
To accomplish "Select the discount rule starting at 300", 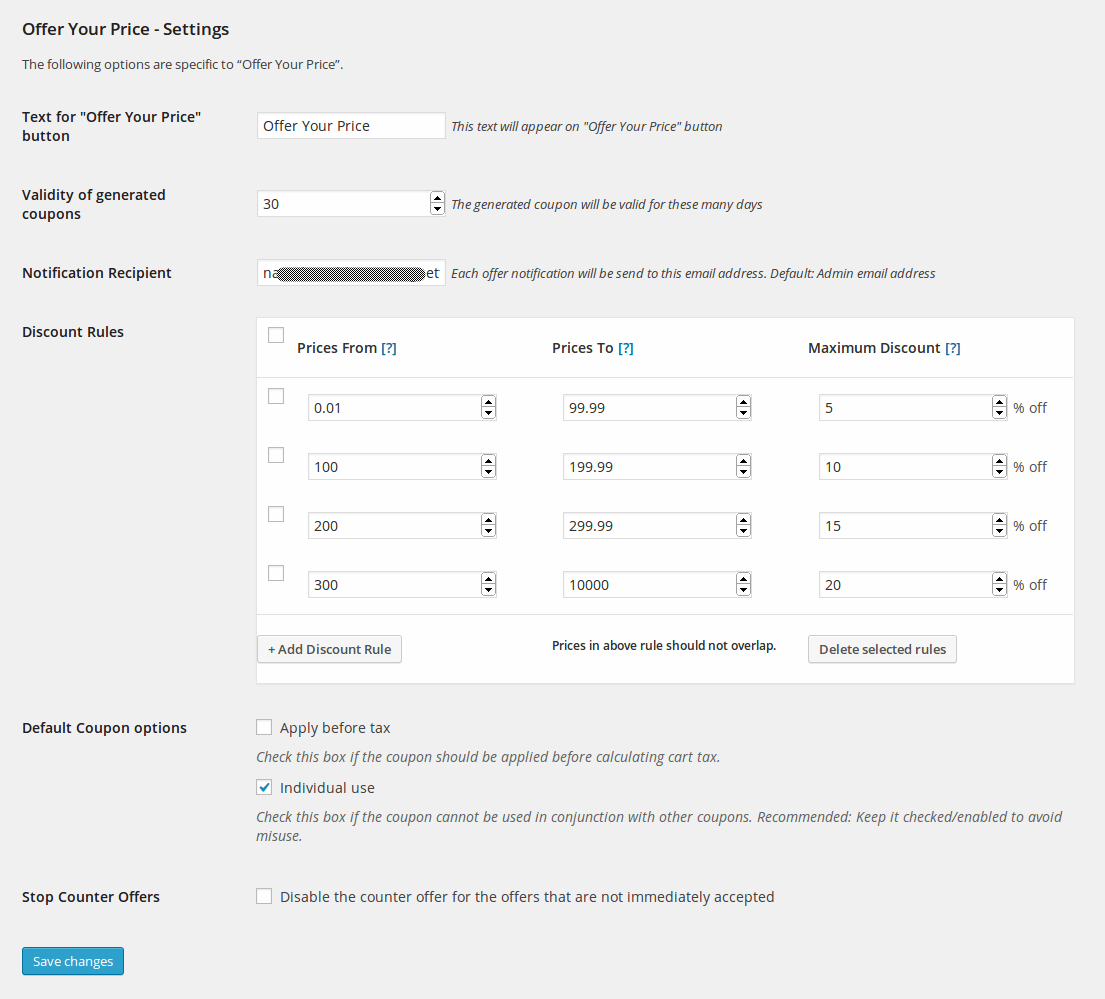I will coord(276,573).
